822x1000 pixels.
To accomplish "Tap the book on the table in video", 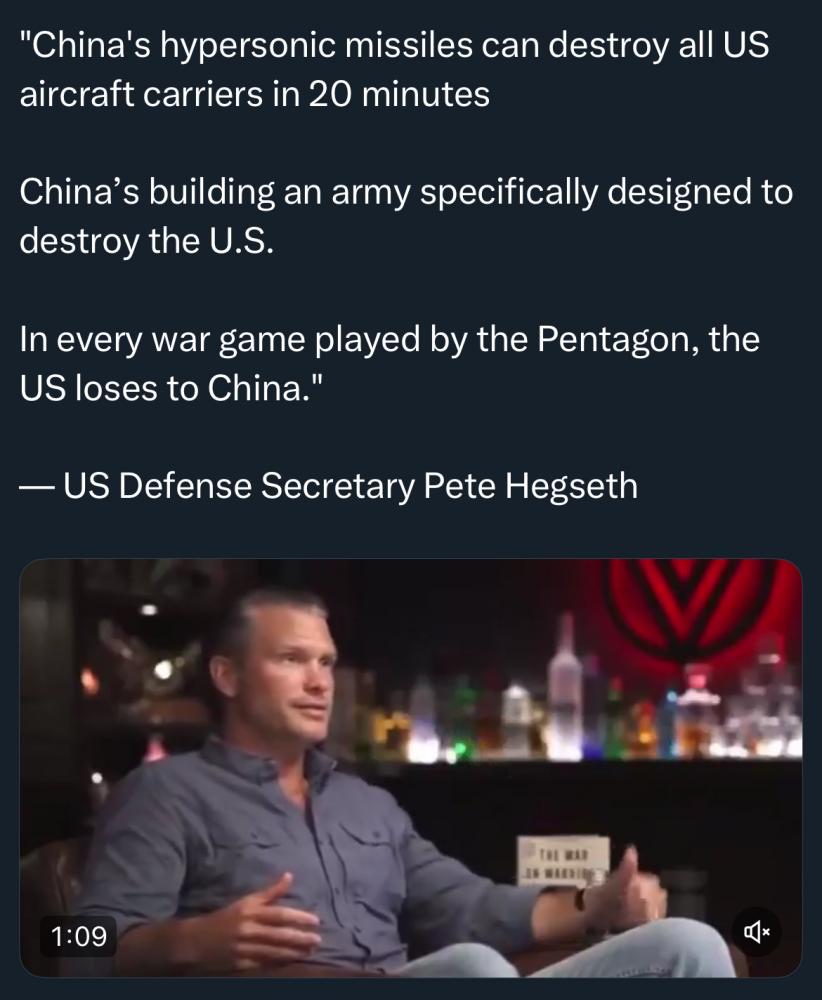I will (563, 861).
